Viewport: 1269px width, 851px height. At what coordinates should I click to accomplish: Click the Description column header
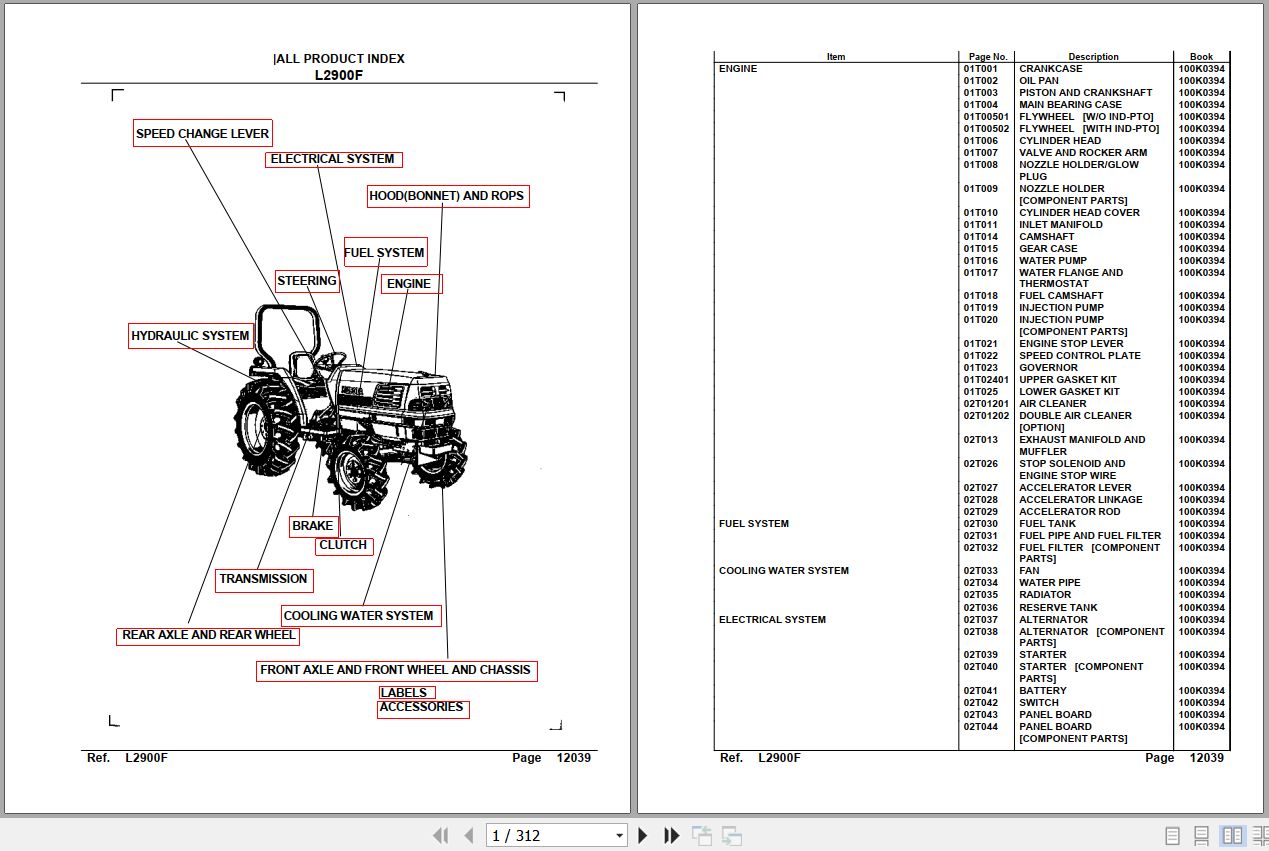(x=1093, y=57)
